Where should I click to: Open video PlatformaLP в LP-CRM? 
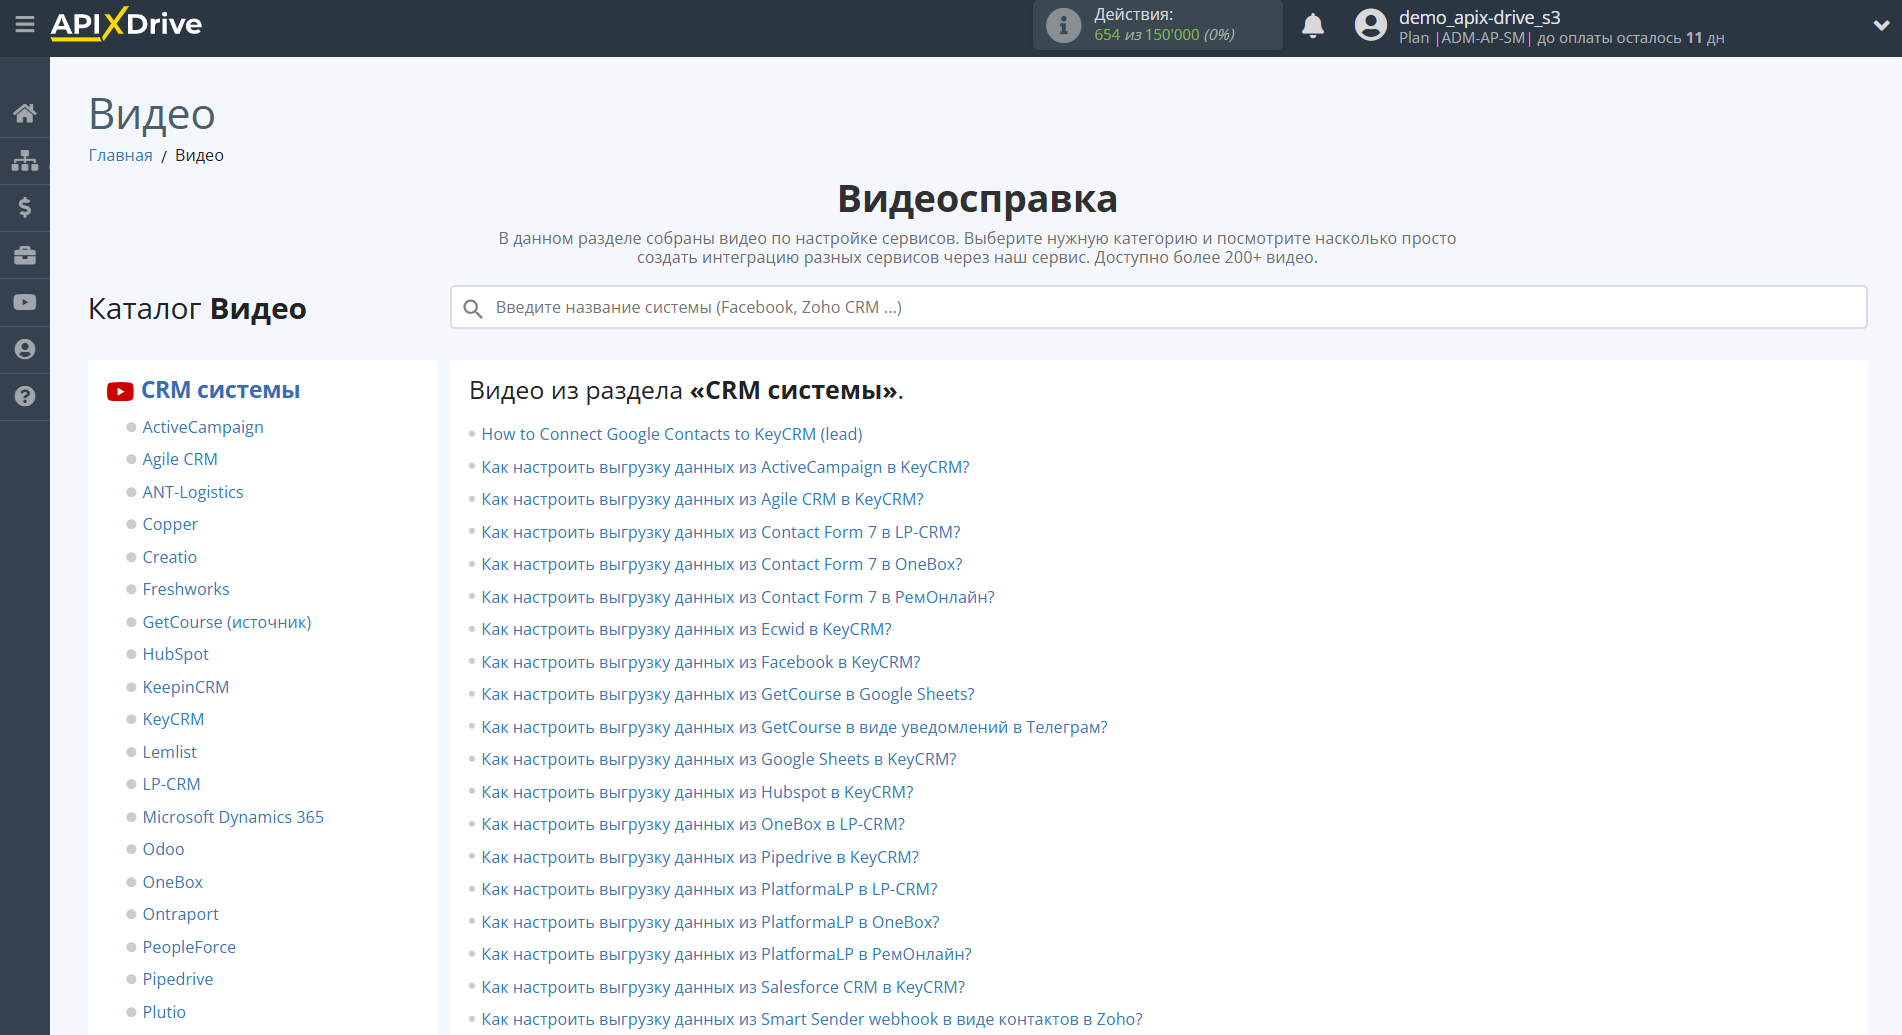709,889
